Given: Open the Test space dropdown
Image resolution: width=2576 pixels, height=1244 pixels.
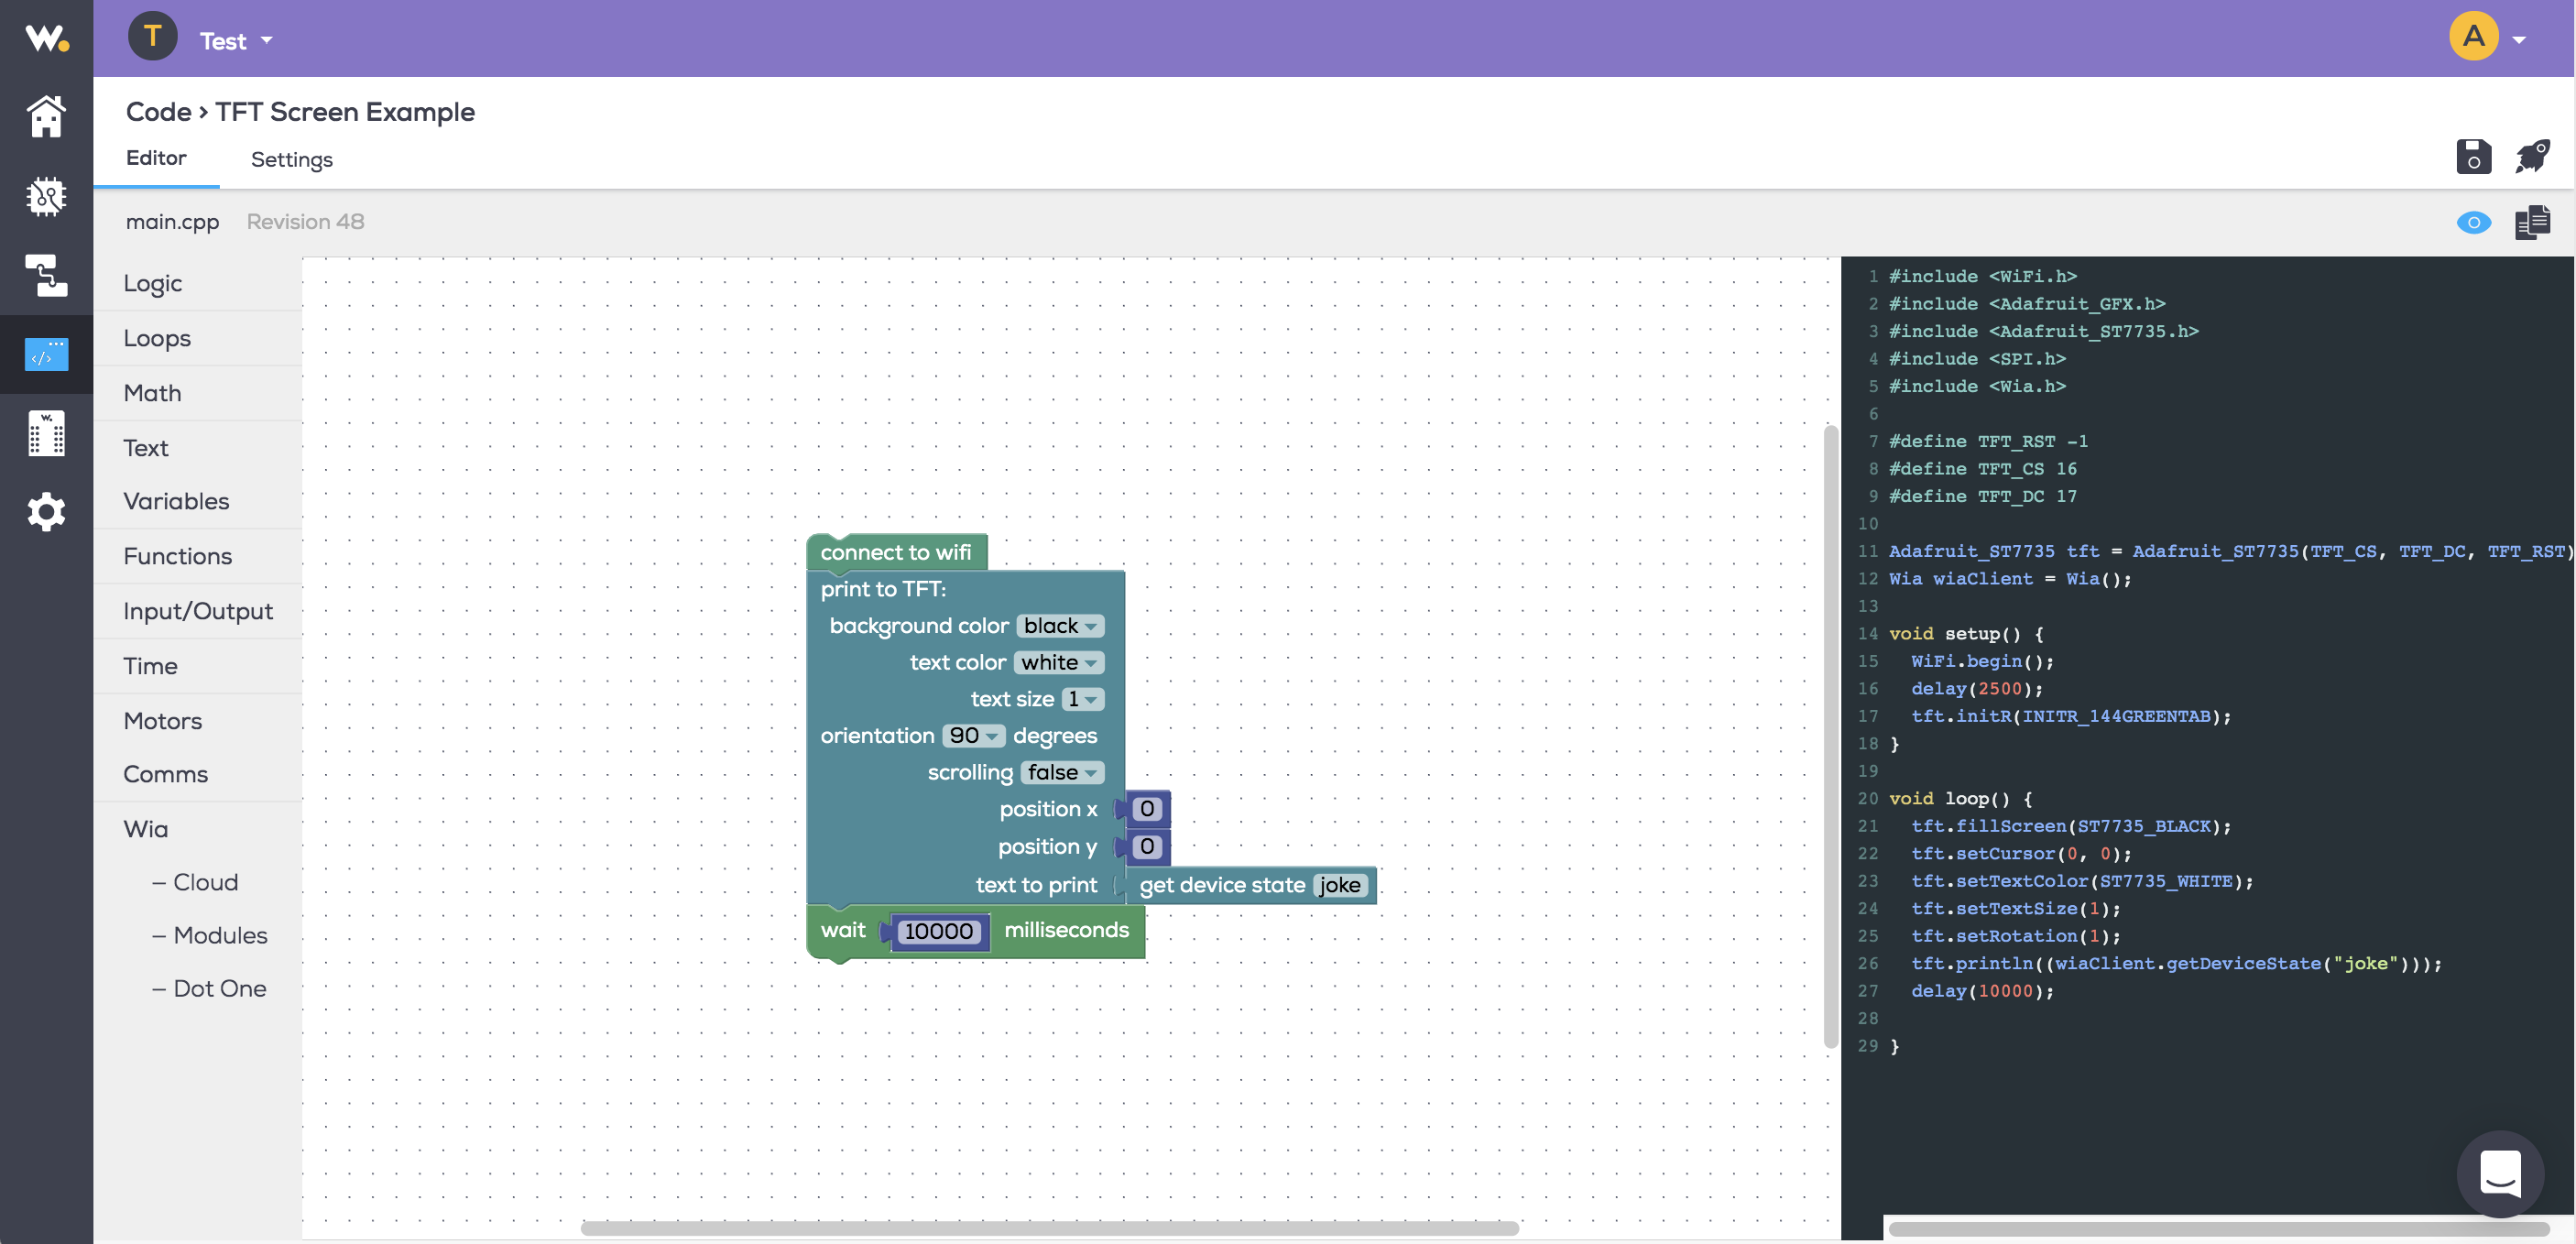Looking at the screenshot, I should pos(235,41).
